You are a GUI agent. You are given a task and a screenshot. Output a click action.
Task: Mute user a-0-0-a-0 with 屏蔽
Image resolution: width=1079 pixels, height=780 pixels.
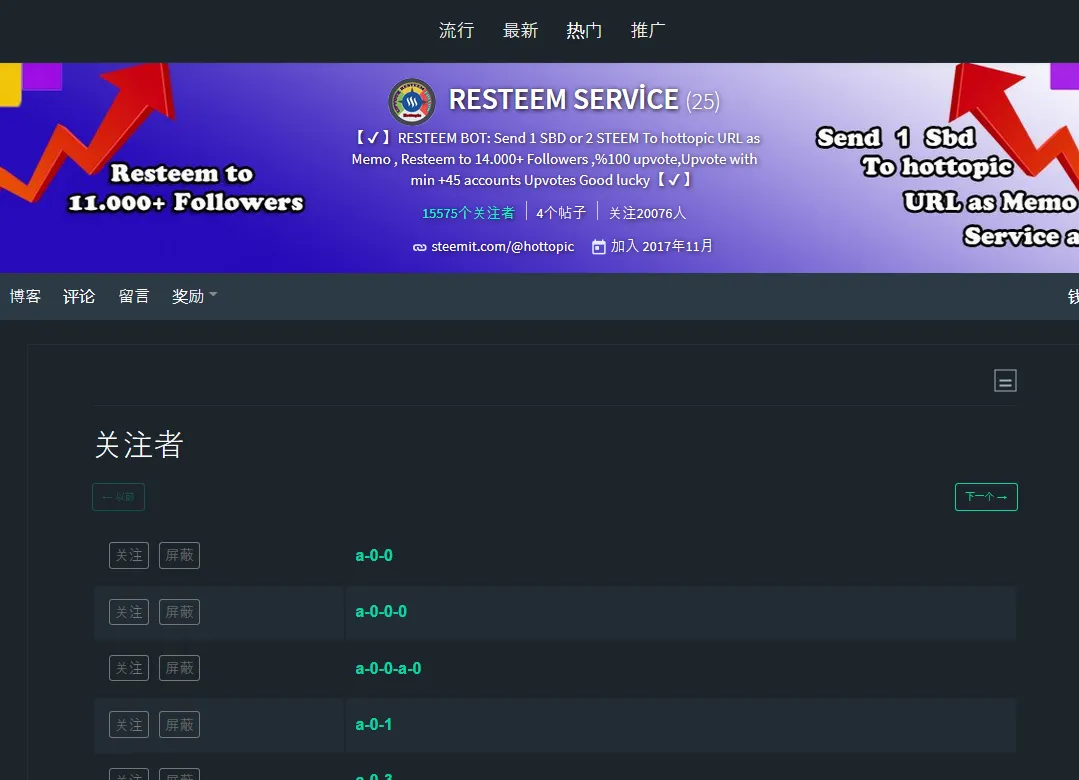coord(180,668)
